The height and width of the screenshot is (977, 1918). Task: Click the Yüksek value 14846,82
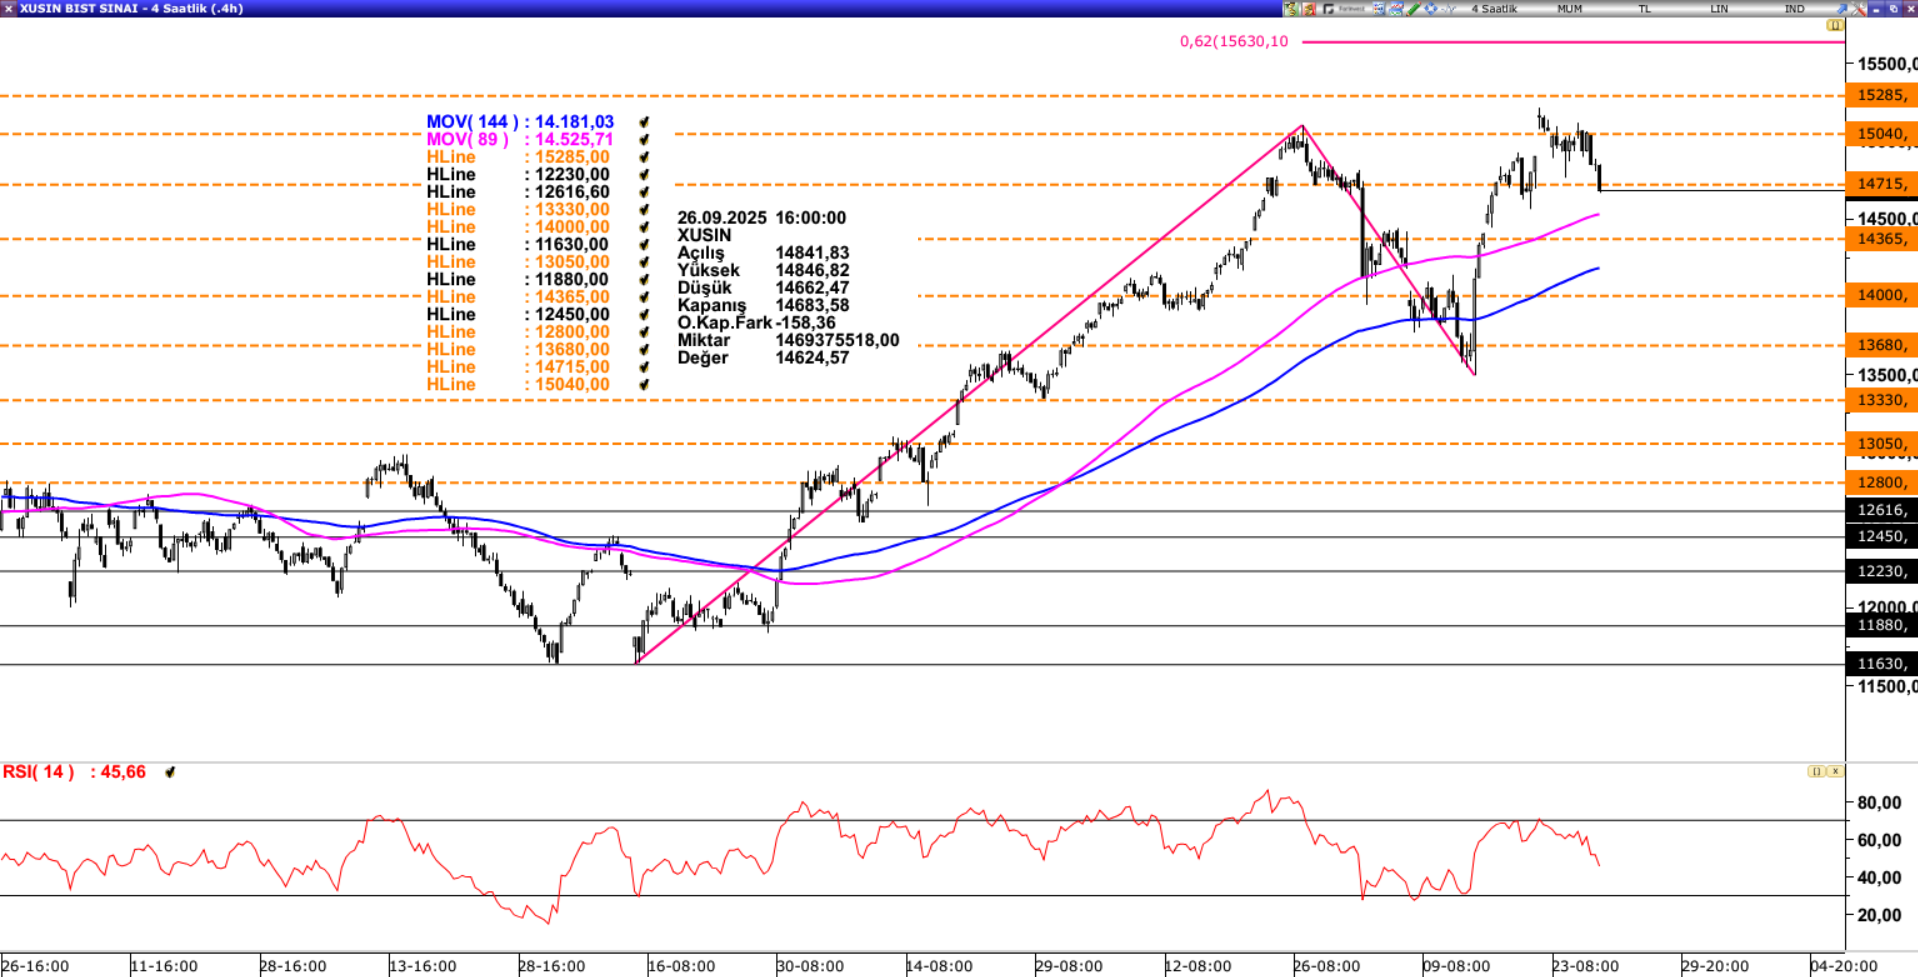pos(812,271)
